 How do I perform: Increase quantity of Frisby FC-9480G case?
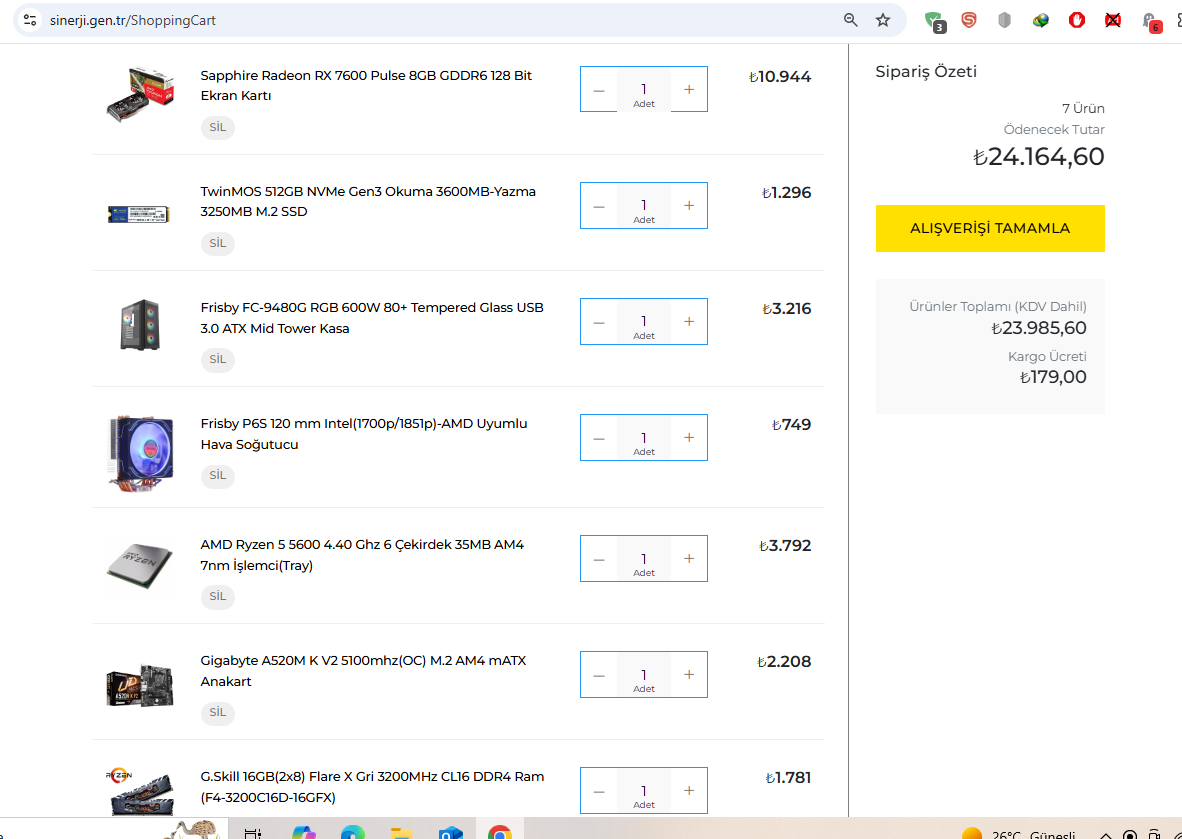pyautogui.click(x=689, y=322)
